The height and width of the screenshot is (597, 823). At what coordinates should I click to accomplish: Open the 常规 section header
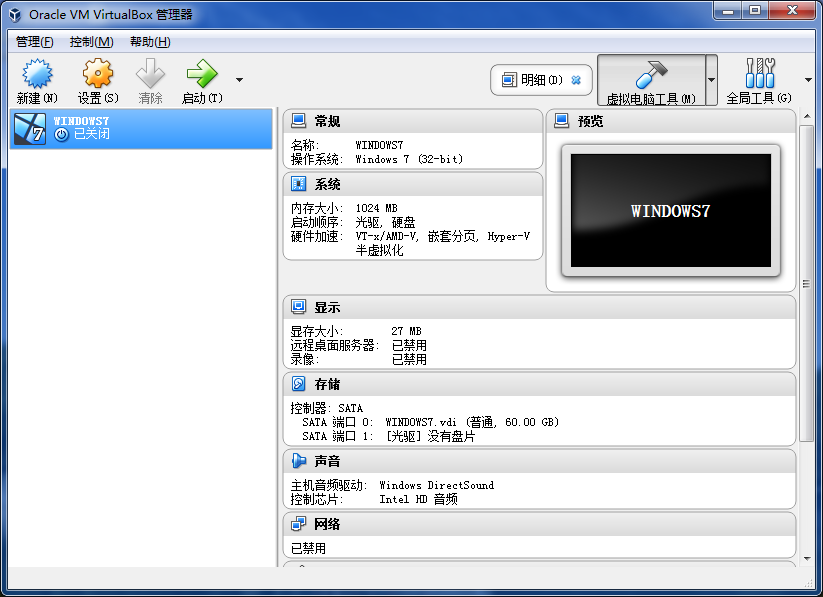click(x=413, y=121)
